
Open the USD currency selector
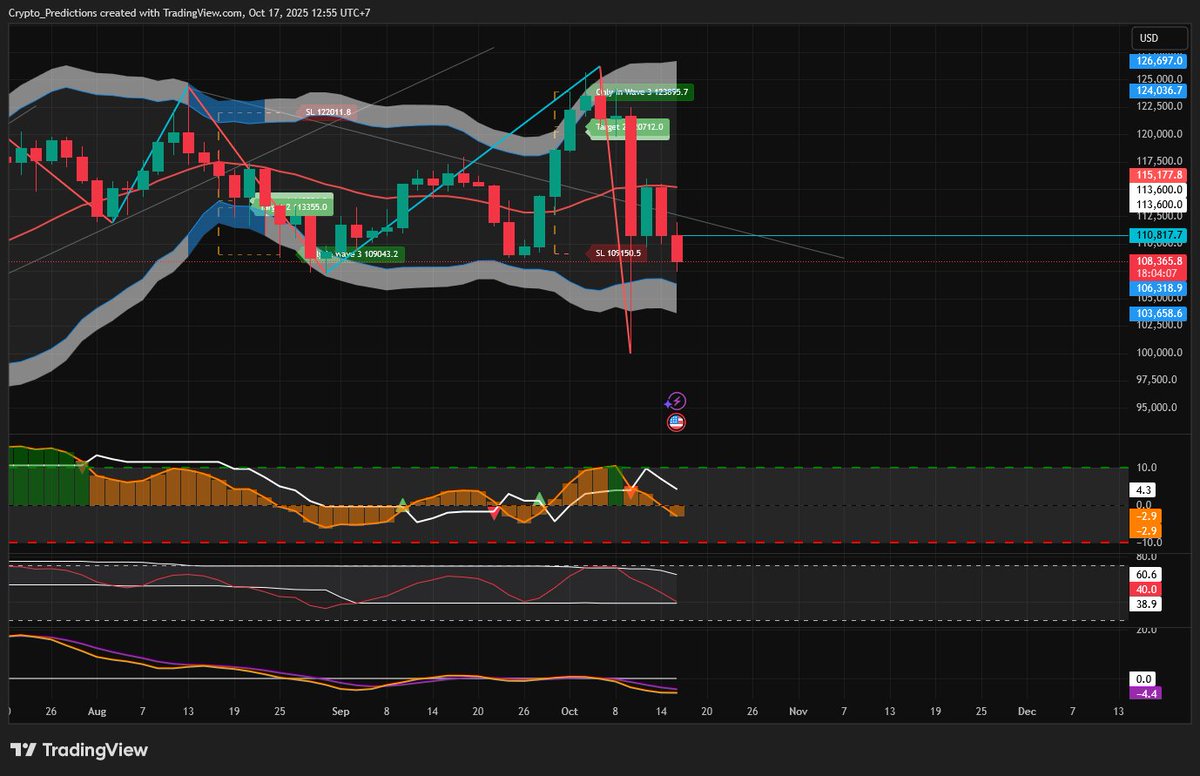click(1159, 38)
